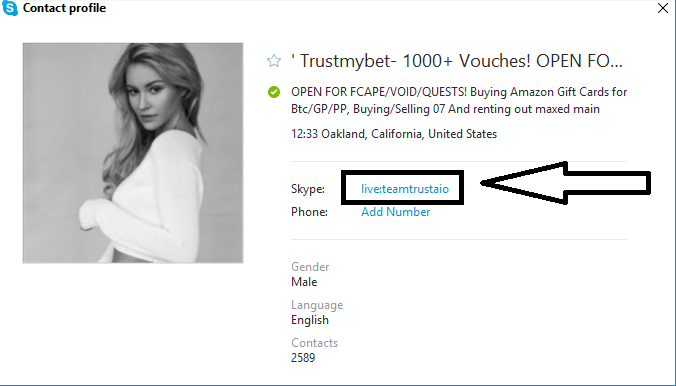This screenshot has width=676, height=386.
Task: Click the Gender label
Action: [310, 267]
